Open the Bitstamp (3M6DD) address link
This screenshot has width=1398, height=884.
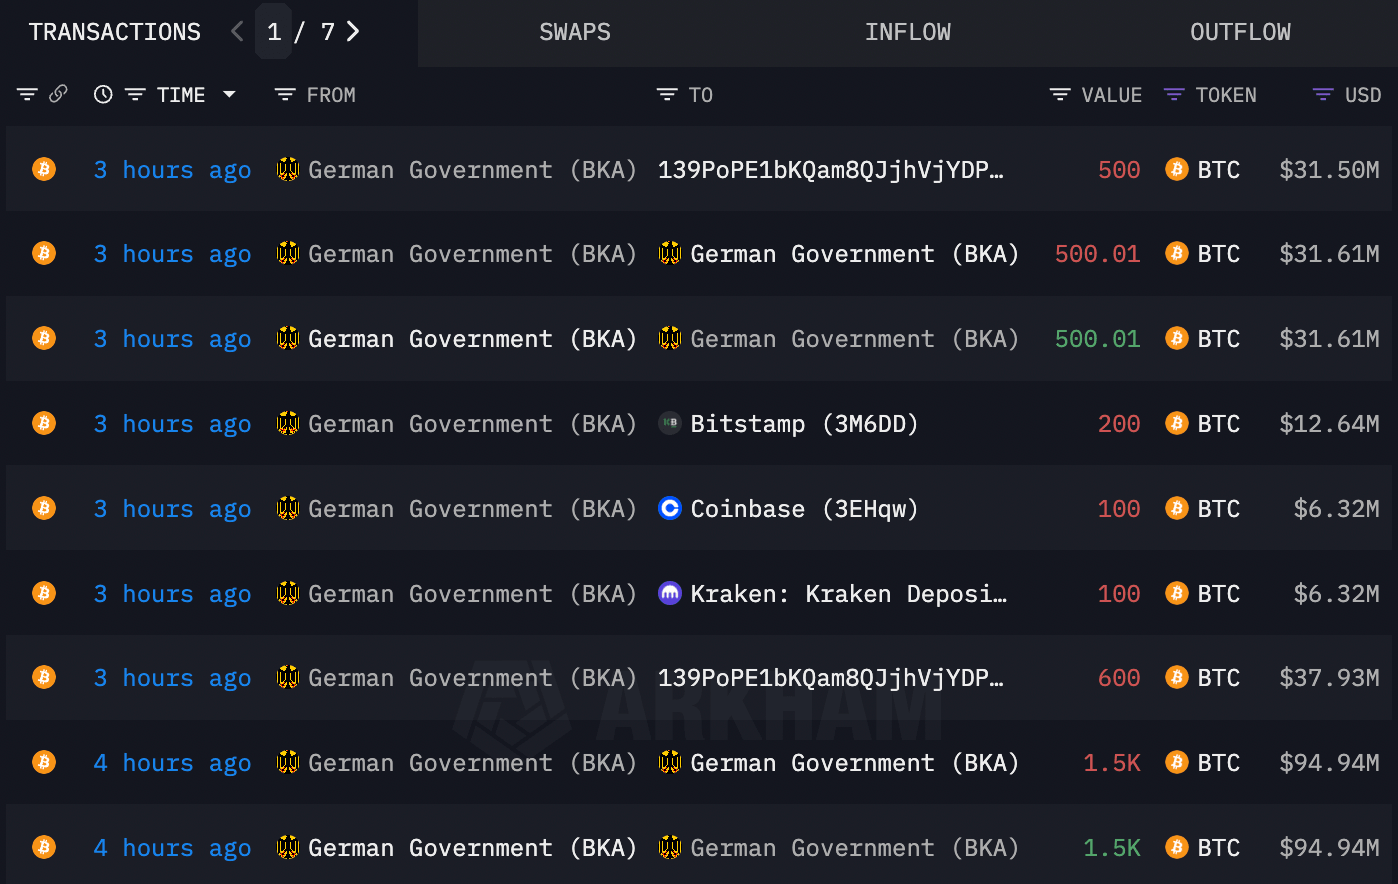tap(804, 424)
